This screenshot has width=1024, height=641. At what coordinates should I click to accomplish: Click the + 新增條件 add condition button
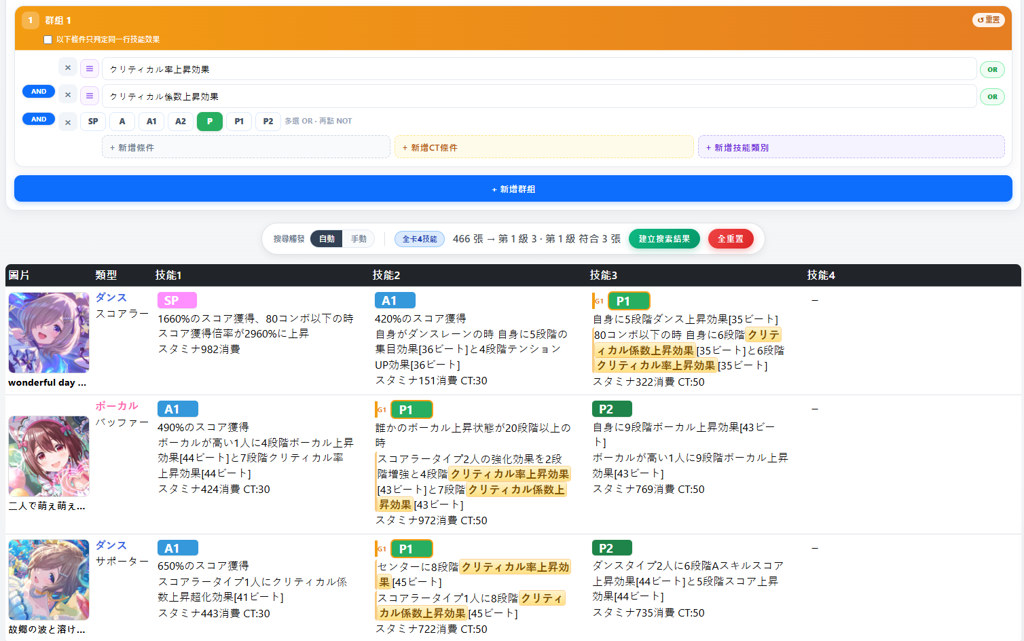pos(246,147)
